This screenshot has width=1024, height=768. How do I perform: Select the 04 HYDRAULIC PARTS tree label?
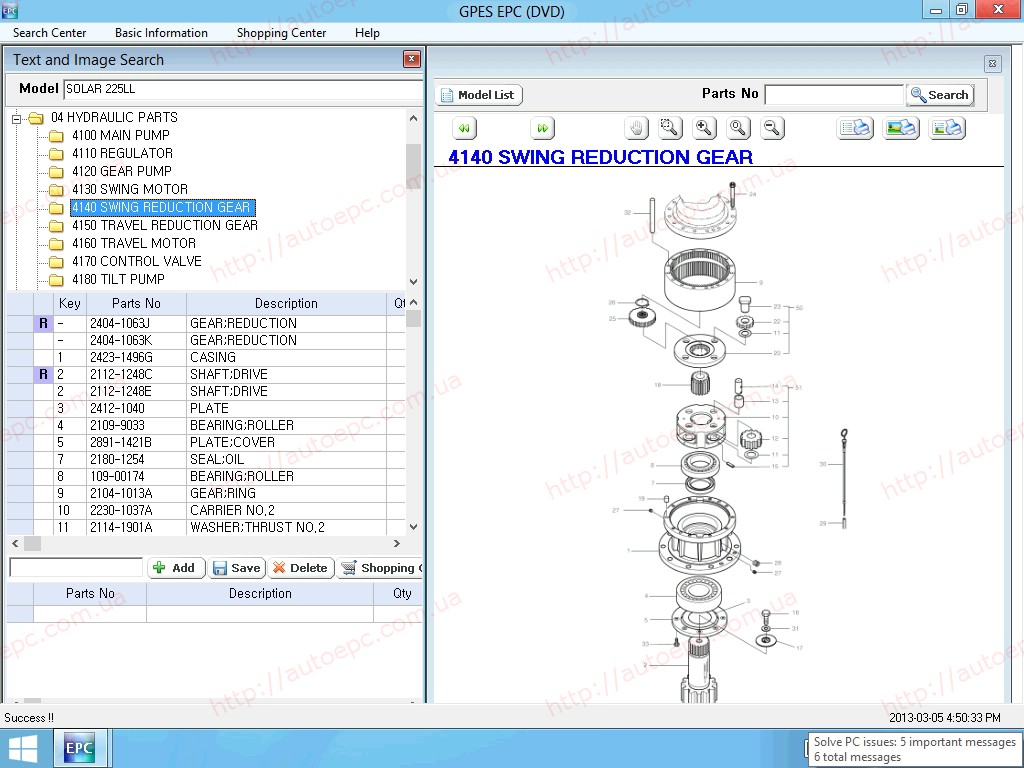(x=114, y=118)
